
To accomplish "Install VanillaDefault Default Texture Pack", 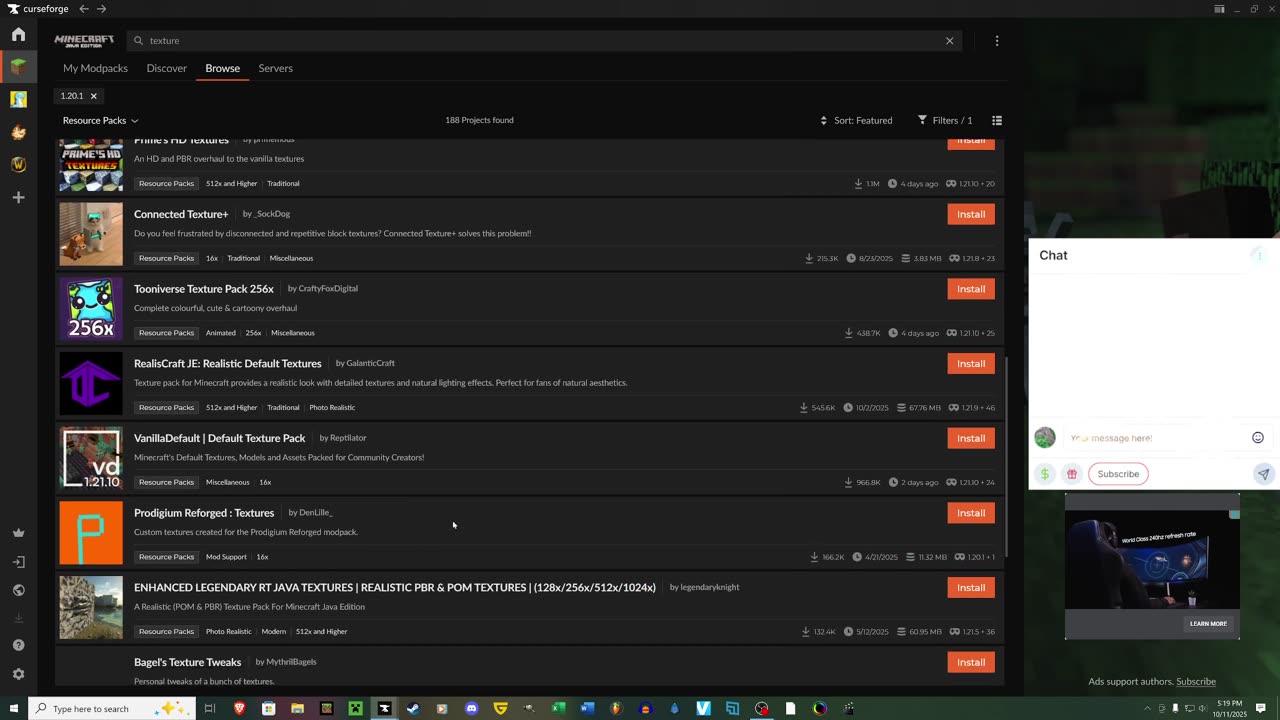I will click(x=971, y=438).
